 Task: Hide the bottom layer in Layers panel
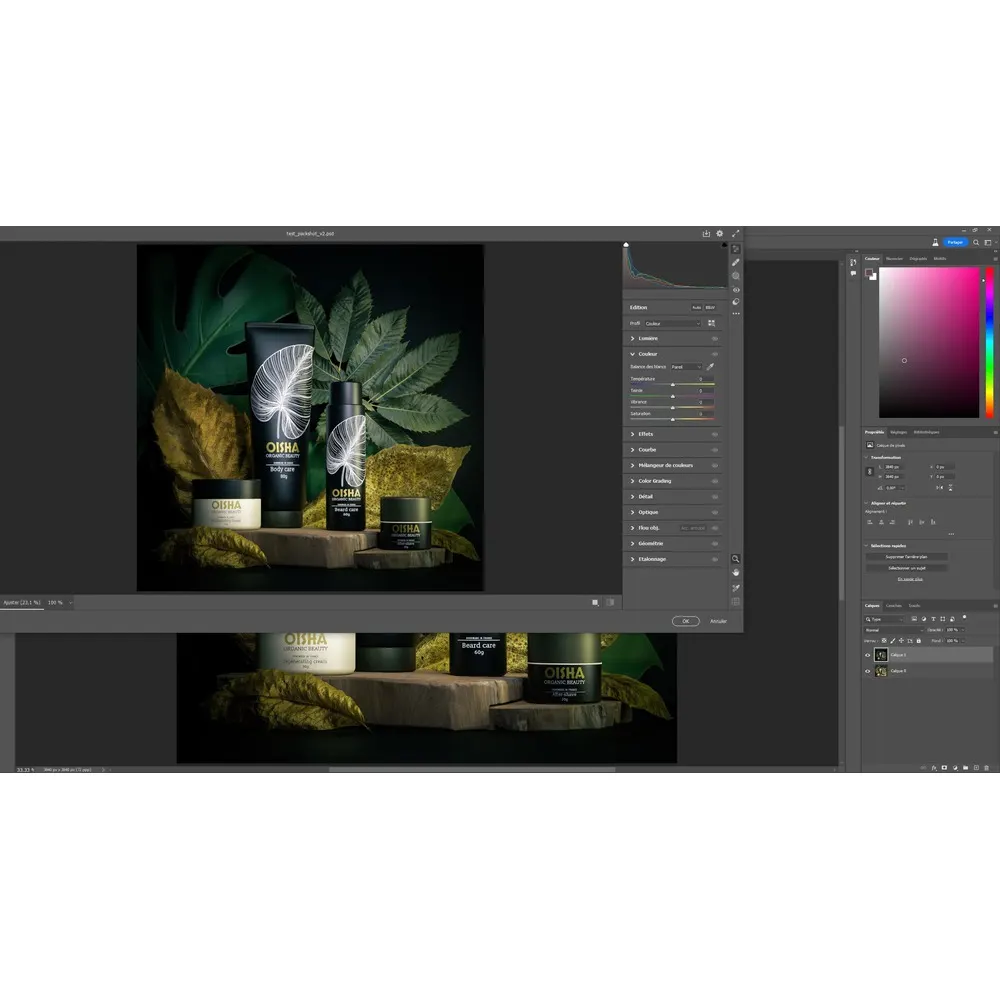[867, 671]
